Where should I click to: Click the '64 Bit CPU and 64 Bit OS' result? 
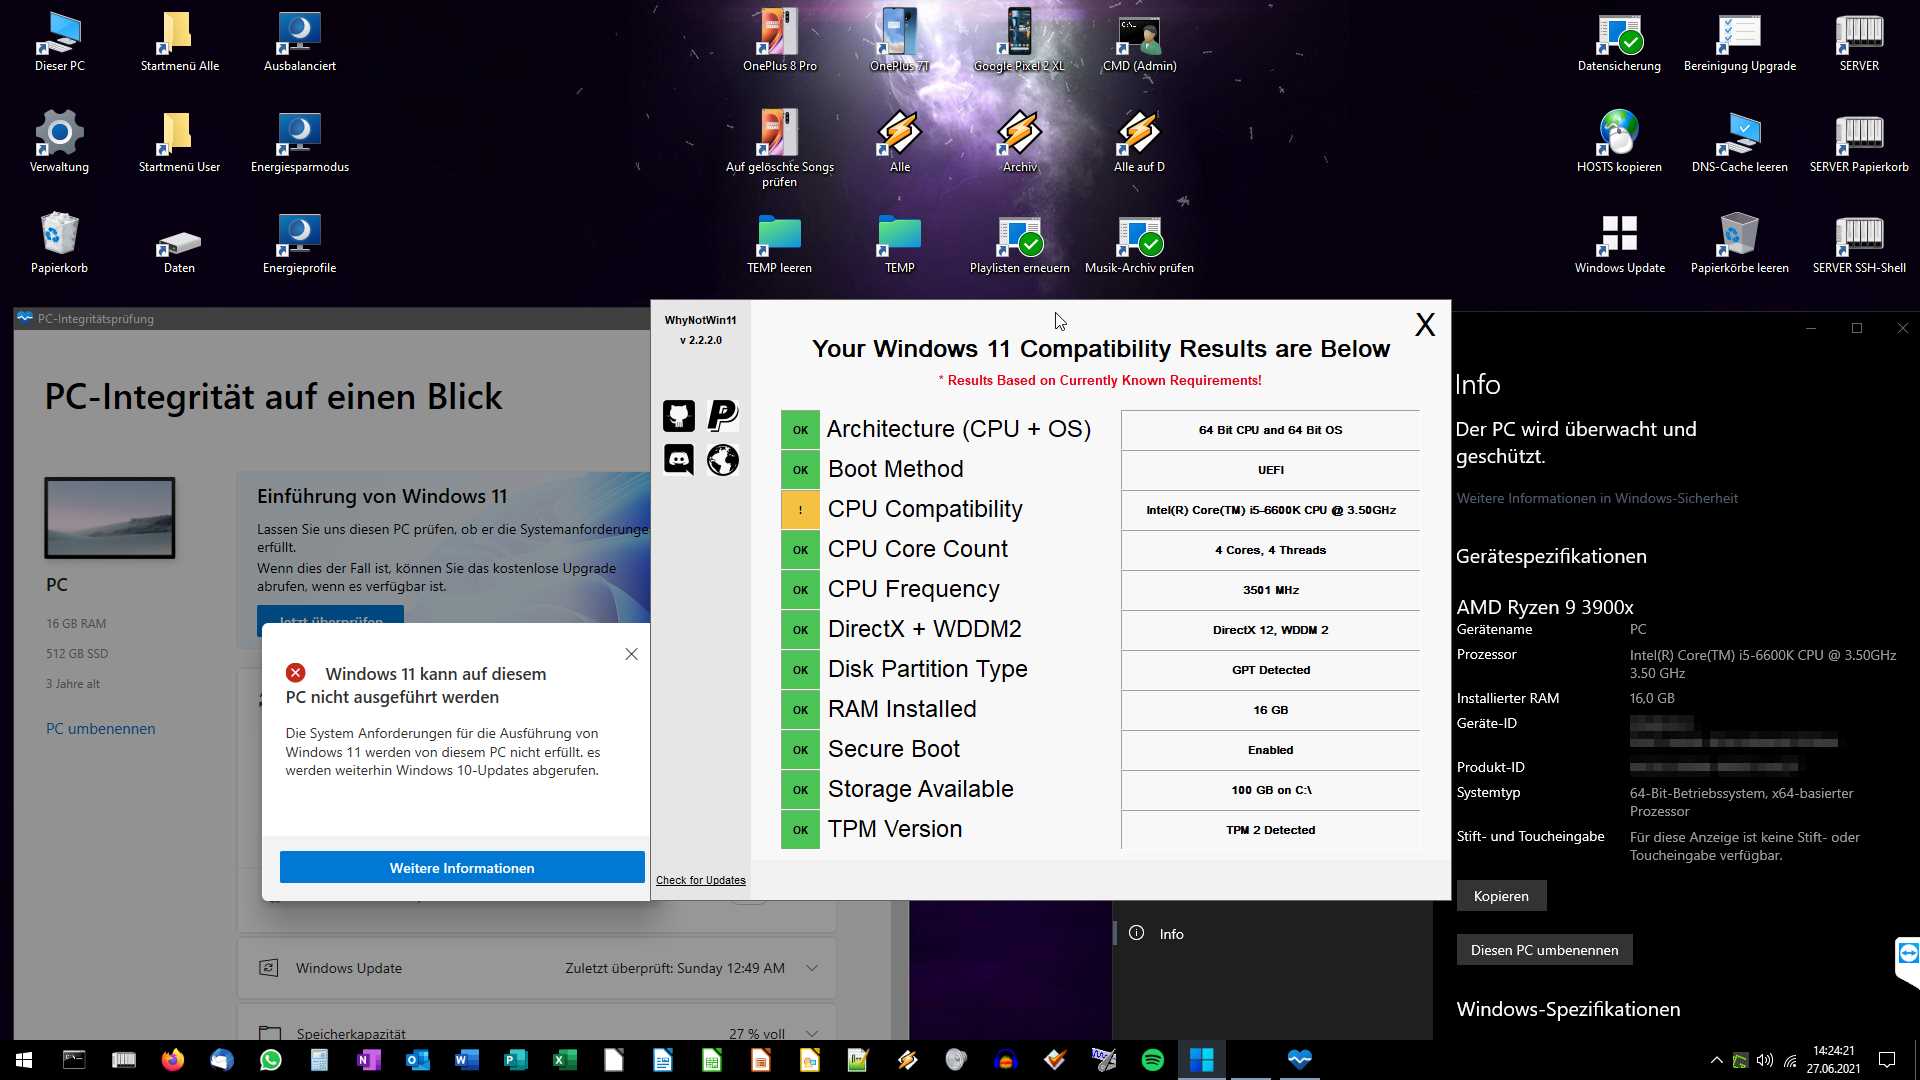click(x=1270, y=430)
